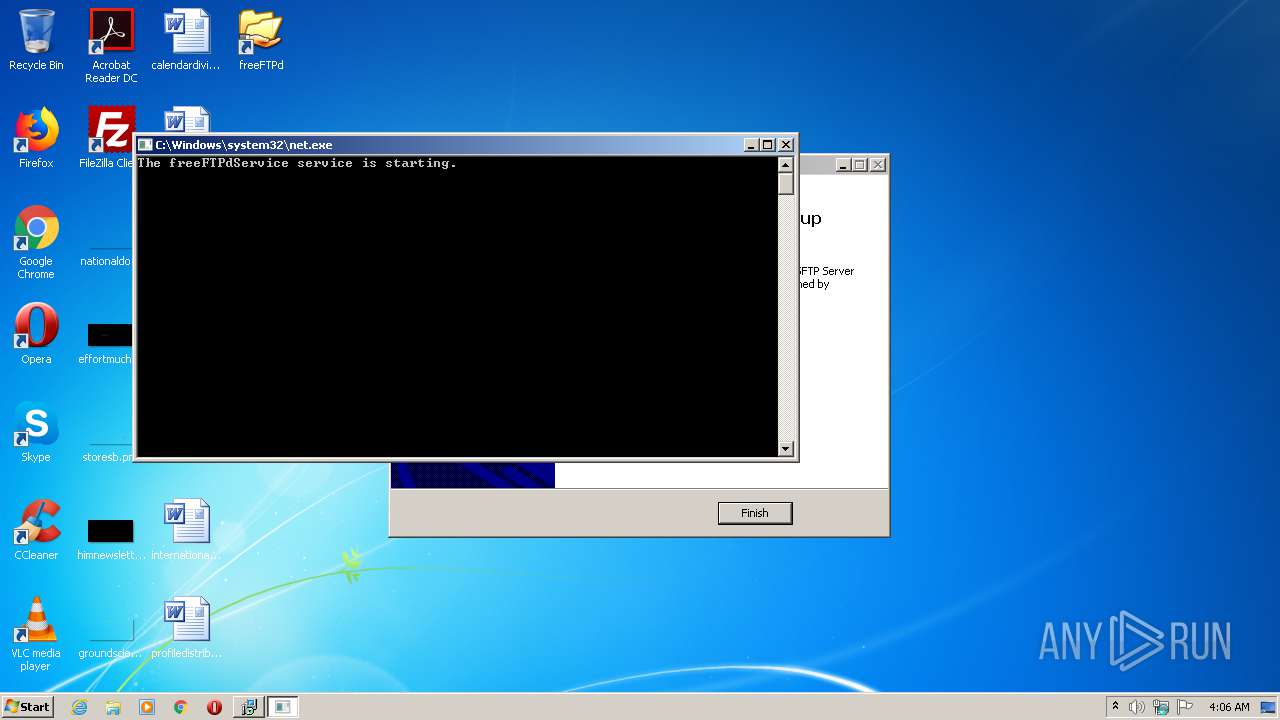Click the Finish button in setup window
This screenshot has width=1280, height=720.
pos(755,513)
